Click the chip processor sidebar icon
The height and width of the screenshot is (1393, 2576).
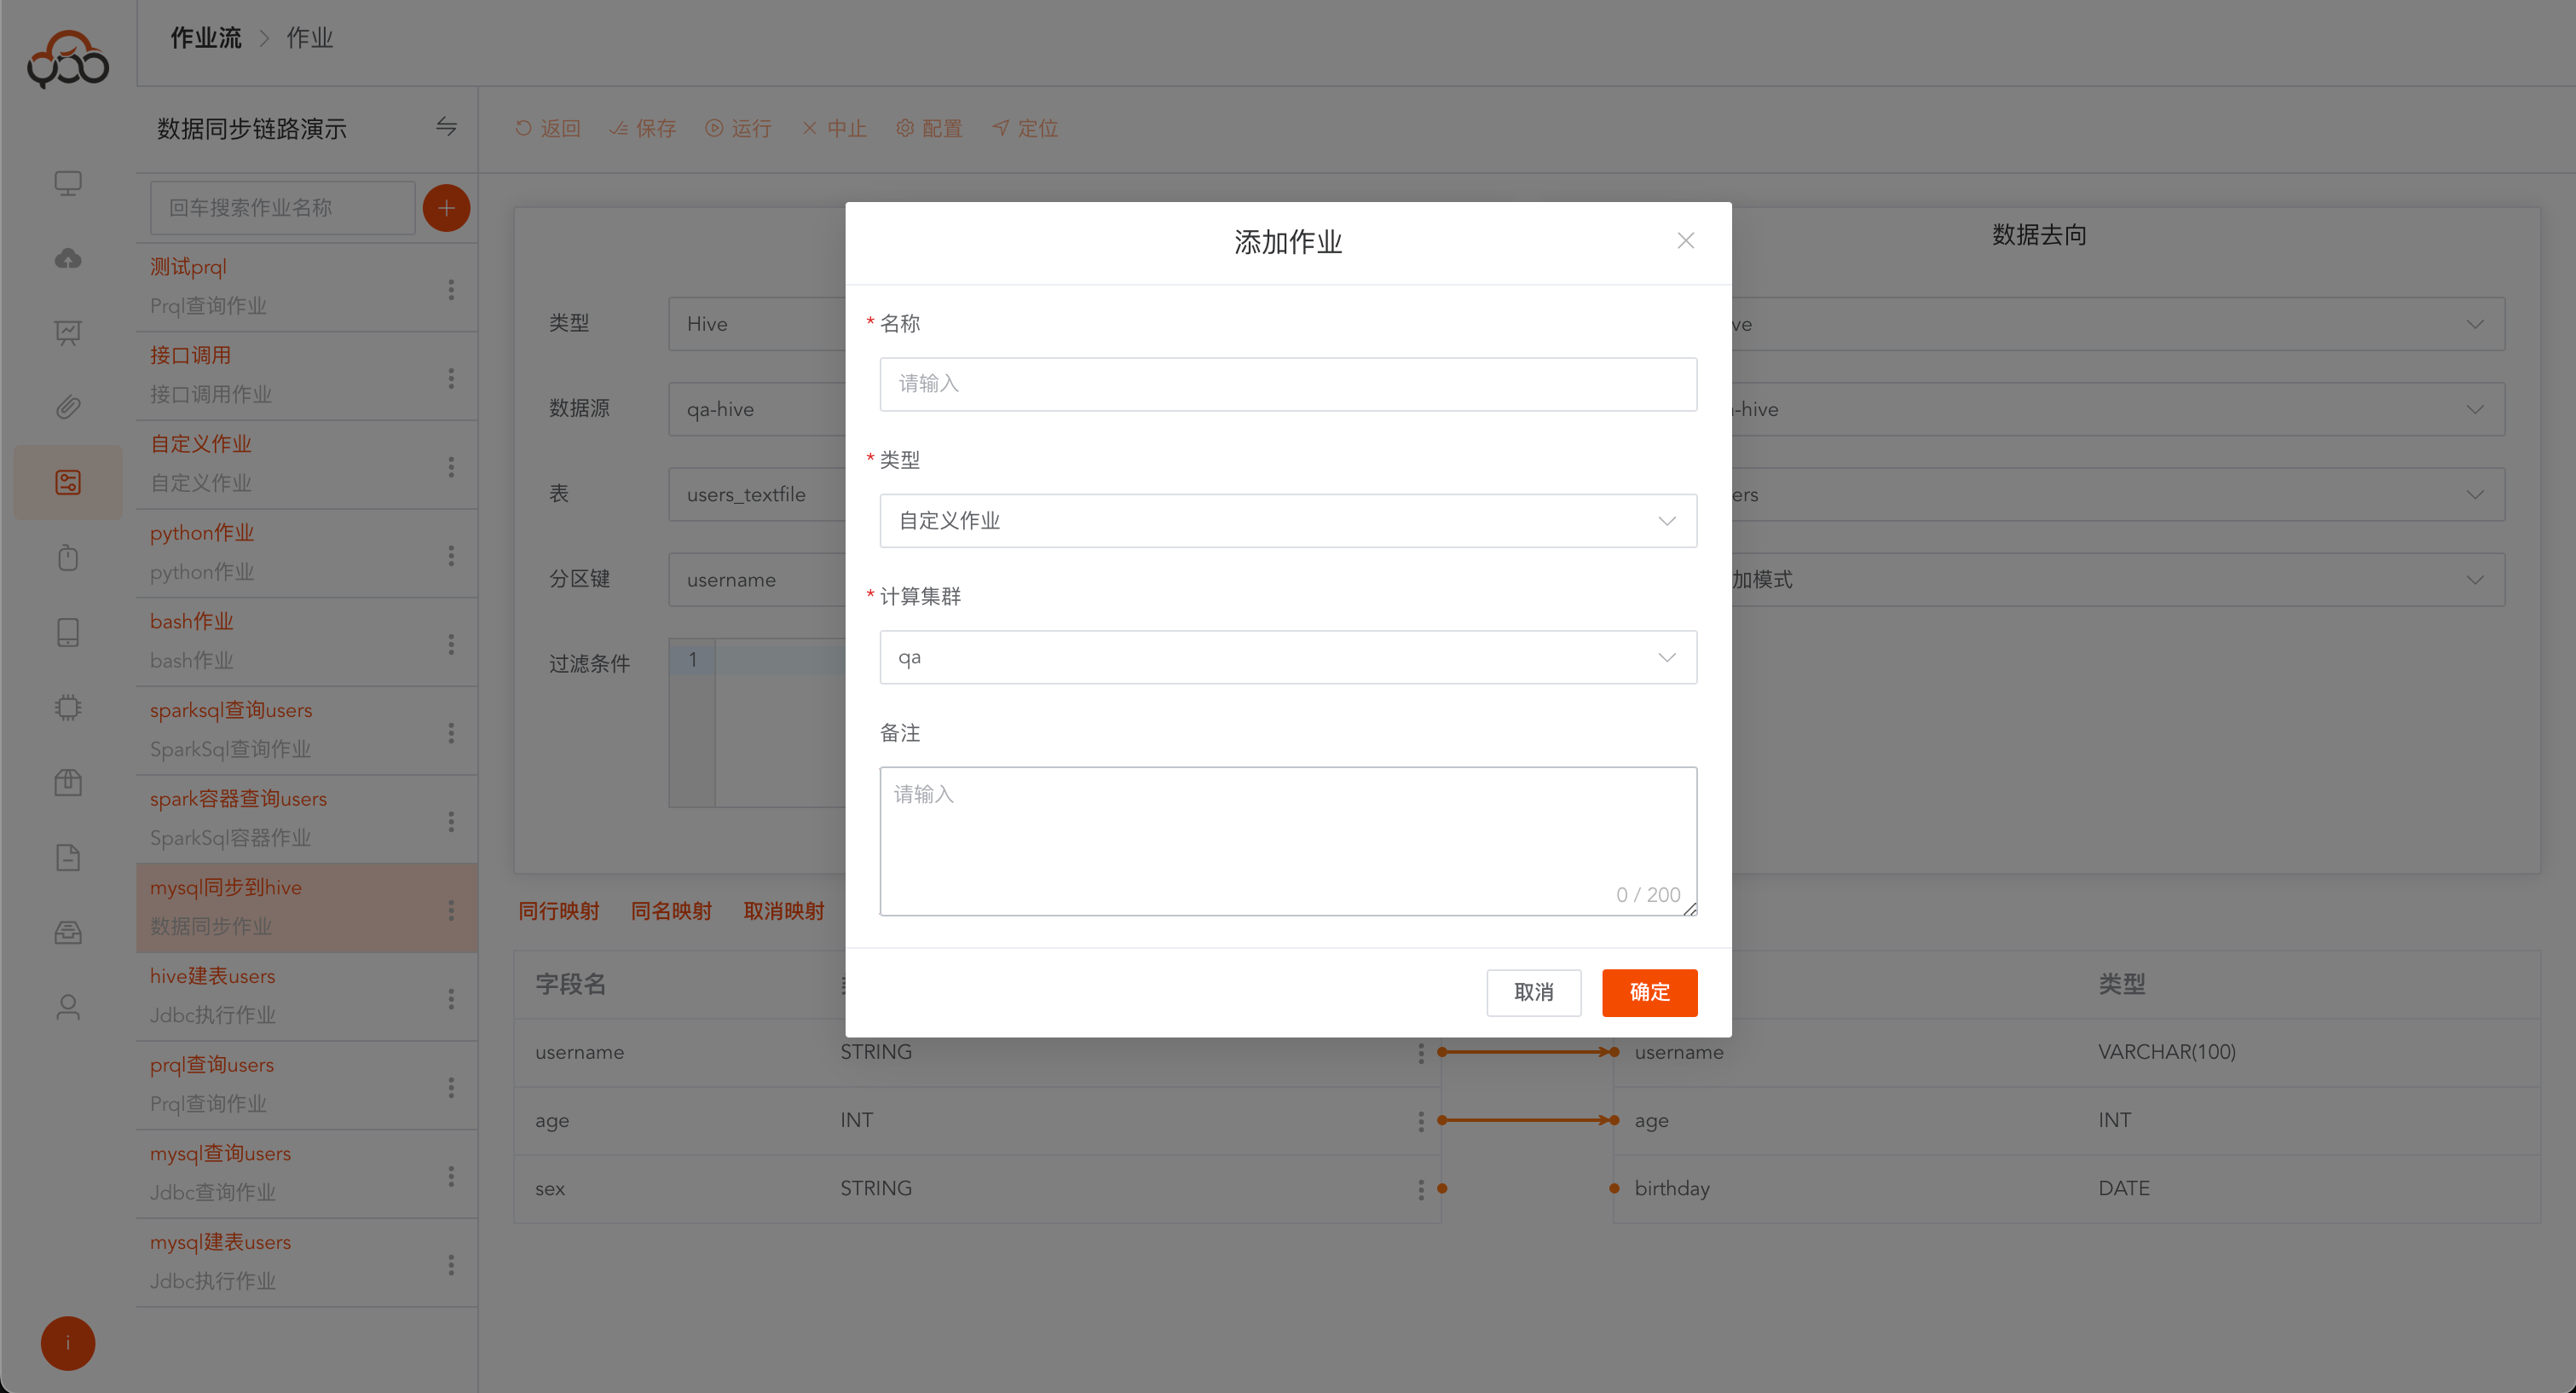(68, 707)
